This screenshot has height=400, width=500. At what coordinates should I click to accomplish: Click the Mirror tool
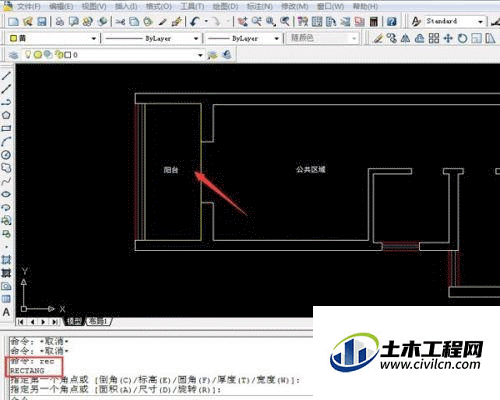click(x=405, y=38)
